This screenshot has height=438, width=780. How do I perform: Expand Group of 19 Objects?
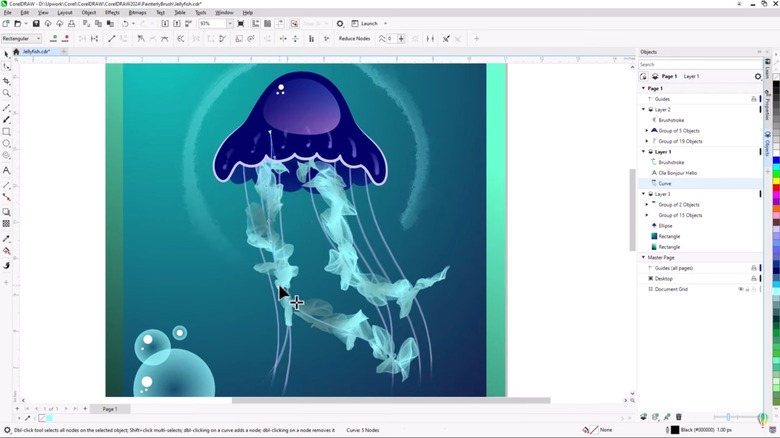coord(647,141)
